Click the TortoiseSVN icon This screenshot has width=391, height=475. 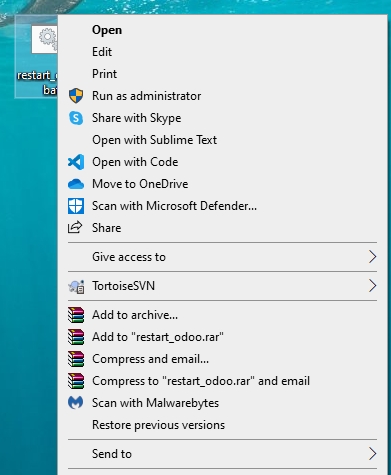pos(76,286)
